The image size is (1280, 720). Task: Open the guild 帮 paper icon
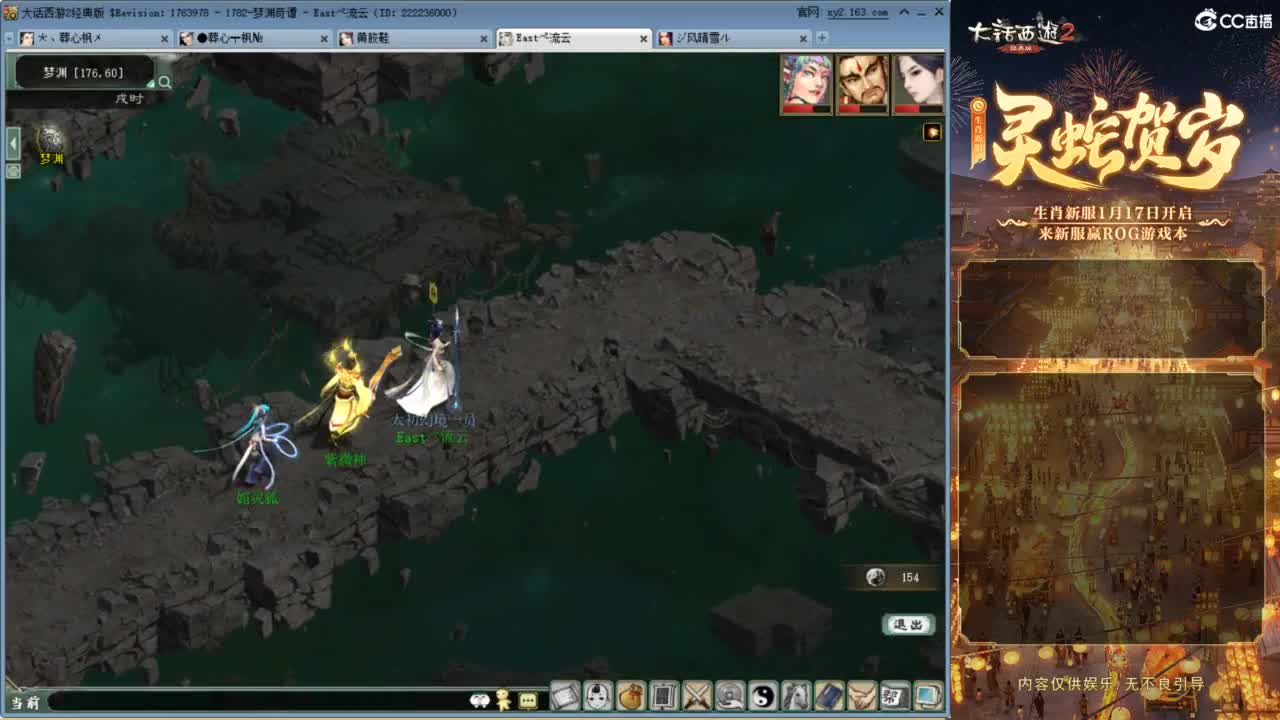pos(895,694)
